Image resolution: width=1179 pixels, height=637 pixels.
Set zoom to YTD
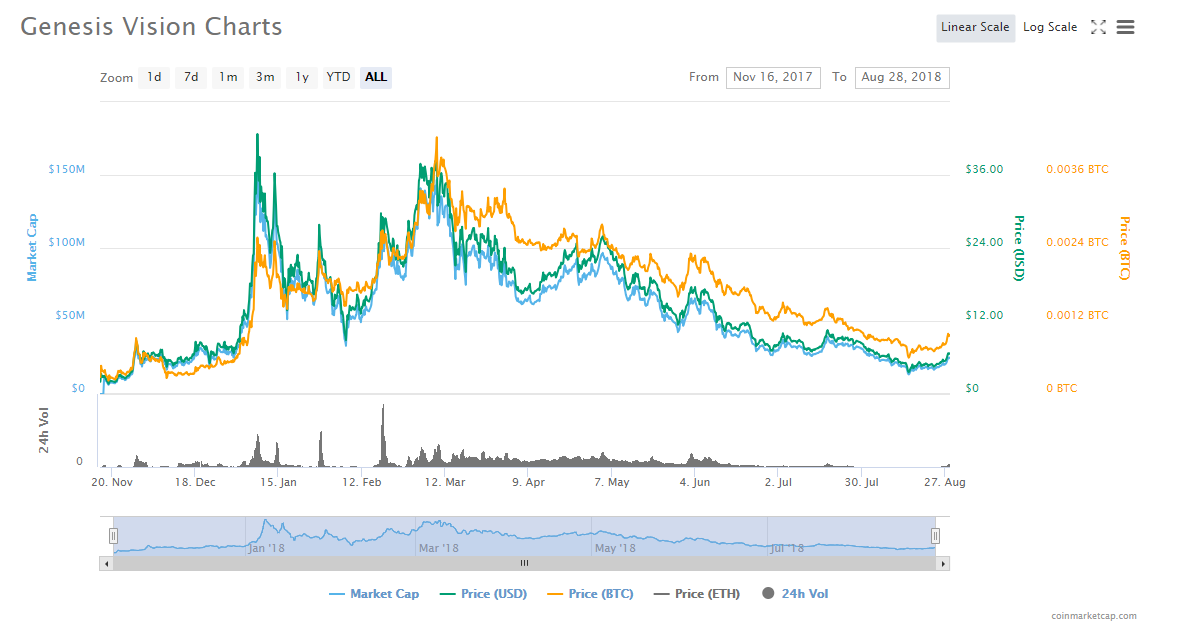(x=338, y=77)
